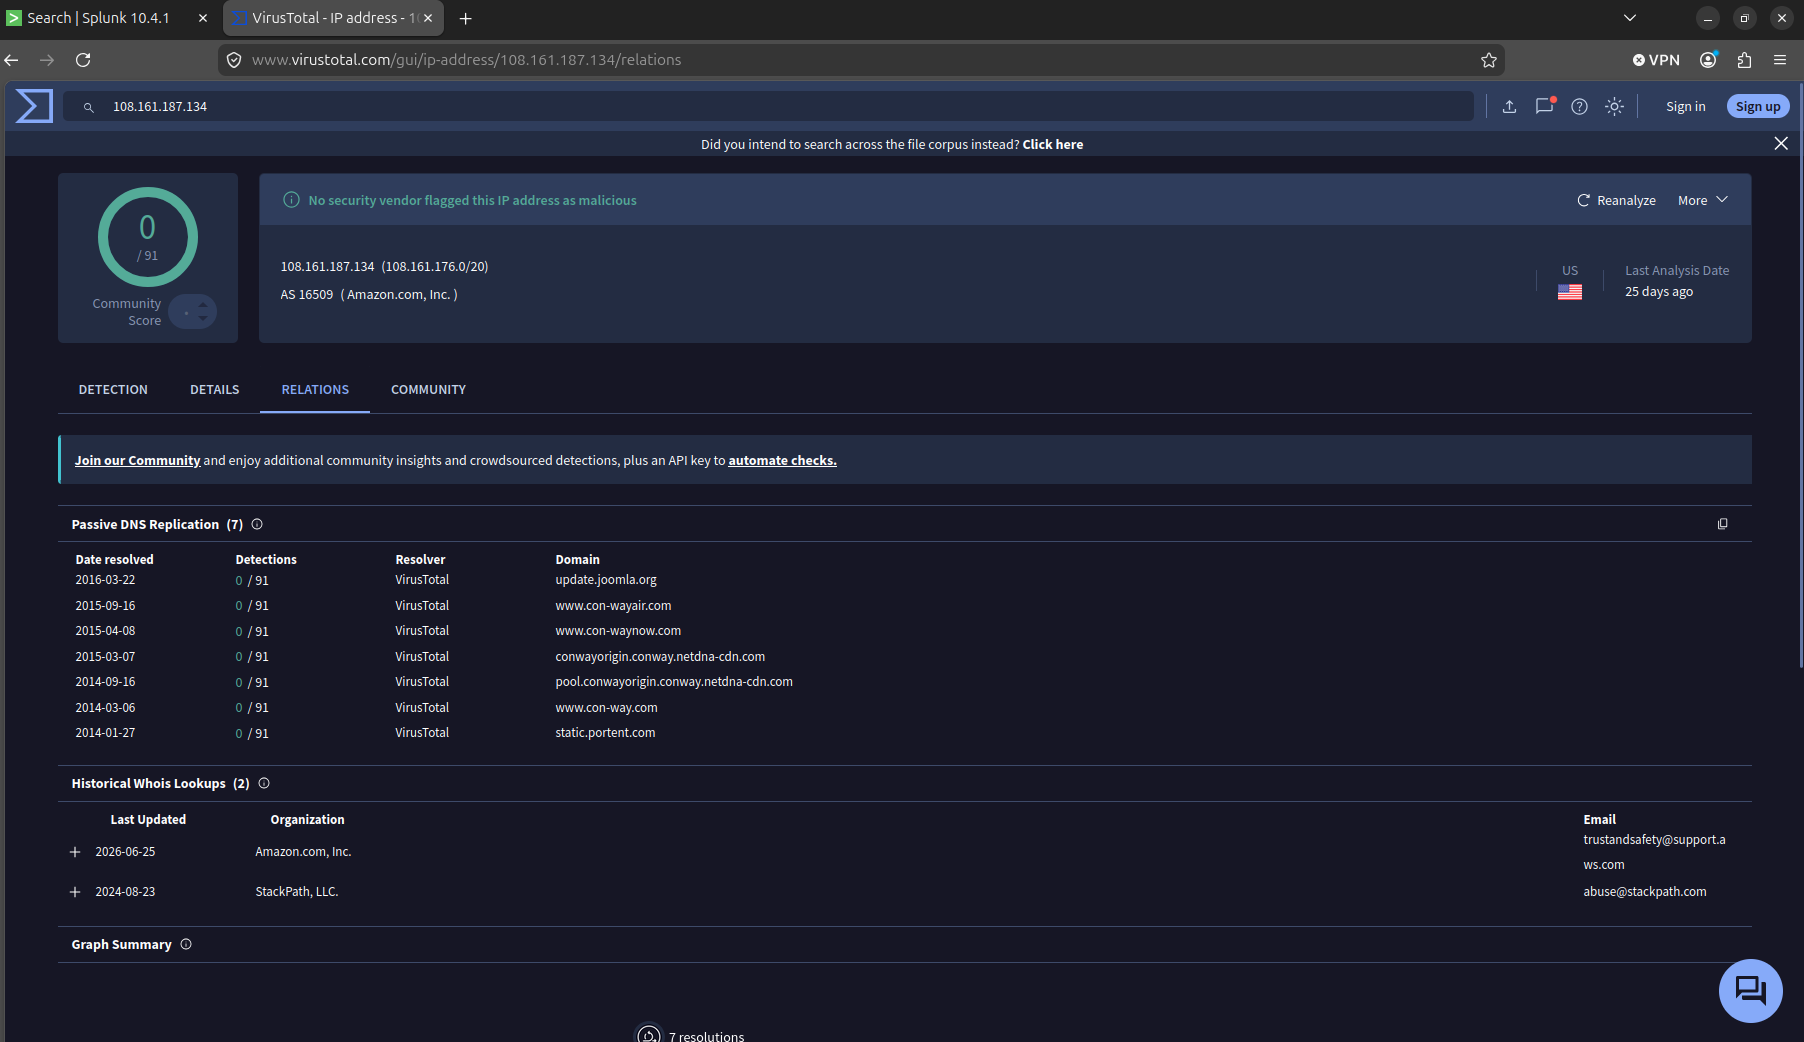The height and width of the screenshot is (1042, 1804).
Task: Switch to the DETAILS tab
Action: coord(215,390)
